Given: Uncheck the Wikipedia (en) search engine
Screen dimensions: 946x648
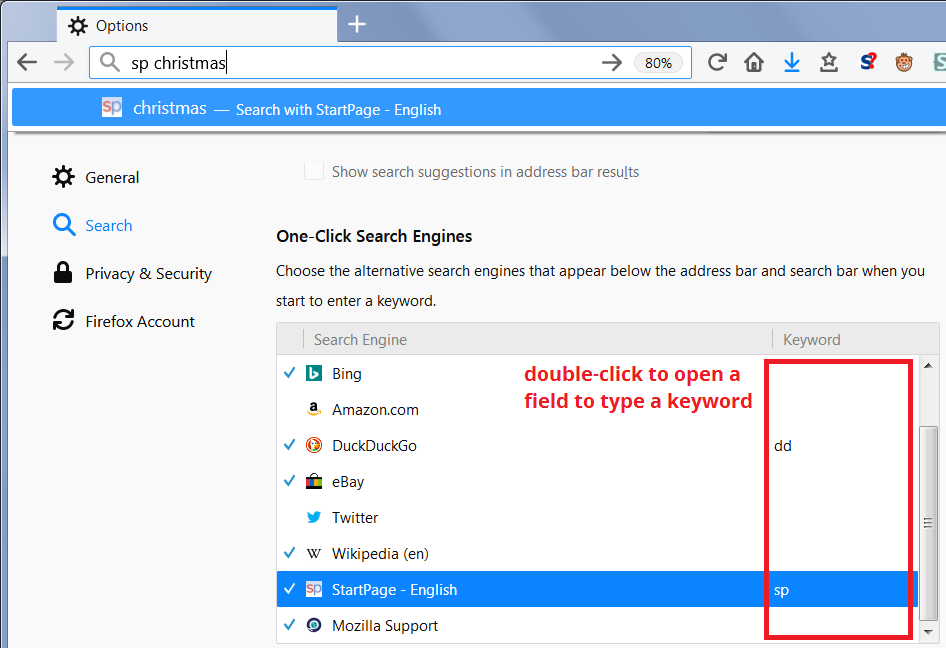Looking at the screenshot, I should tap(290, 553).
